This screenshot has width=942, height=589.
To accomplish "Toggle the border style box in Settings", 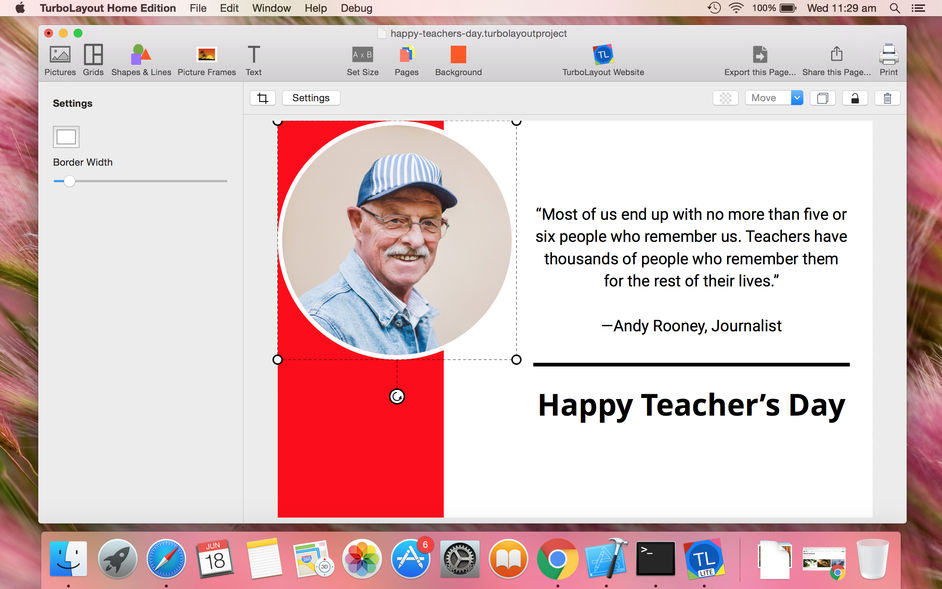I will pyautogui.click(x=66, y=137).
